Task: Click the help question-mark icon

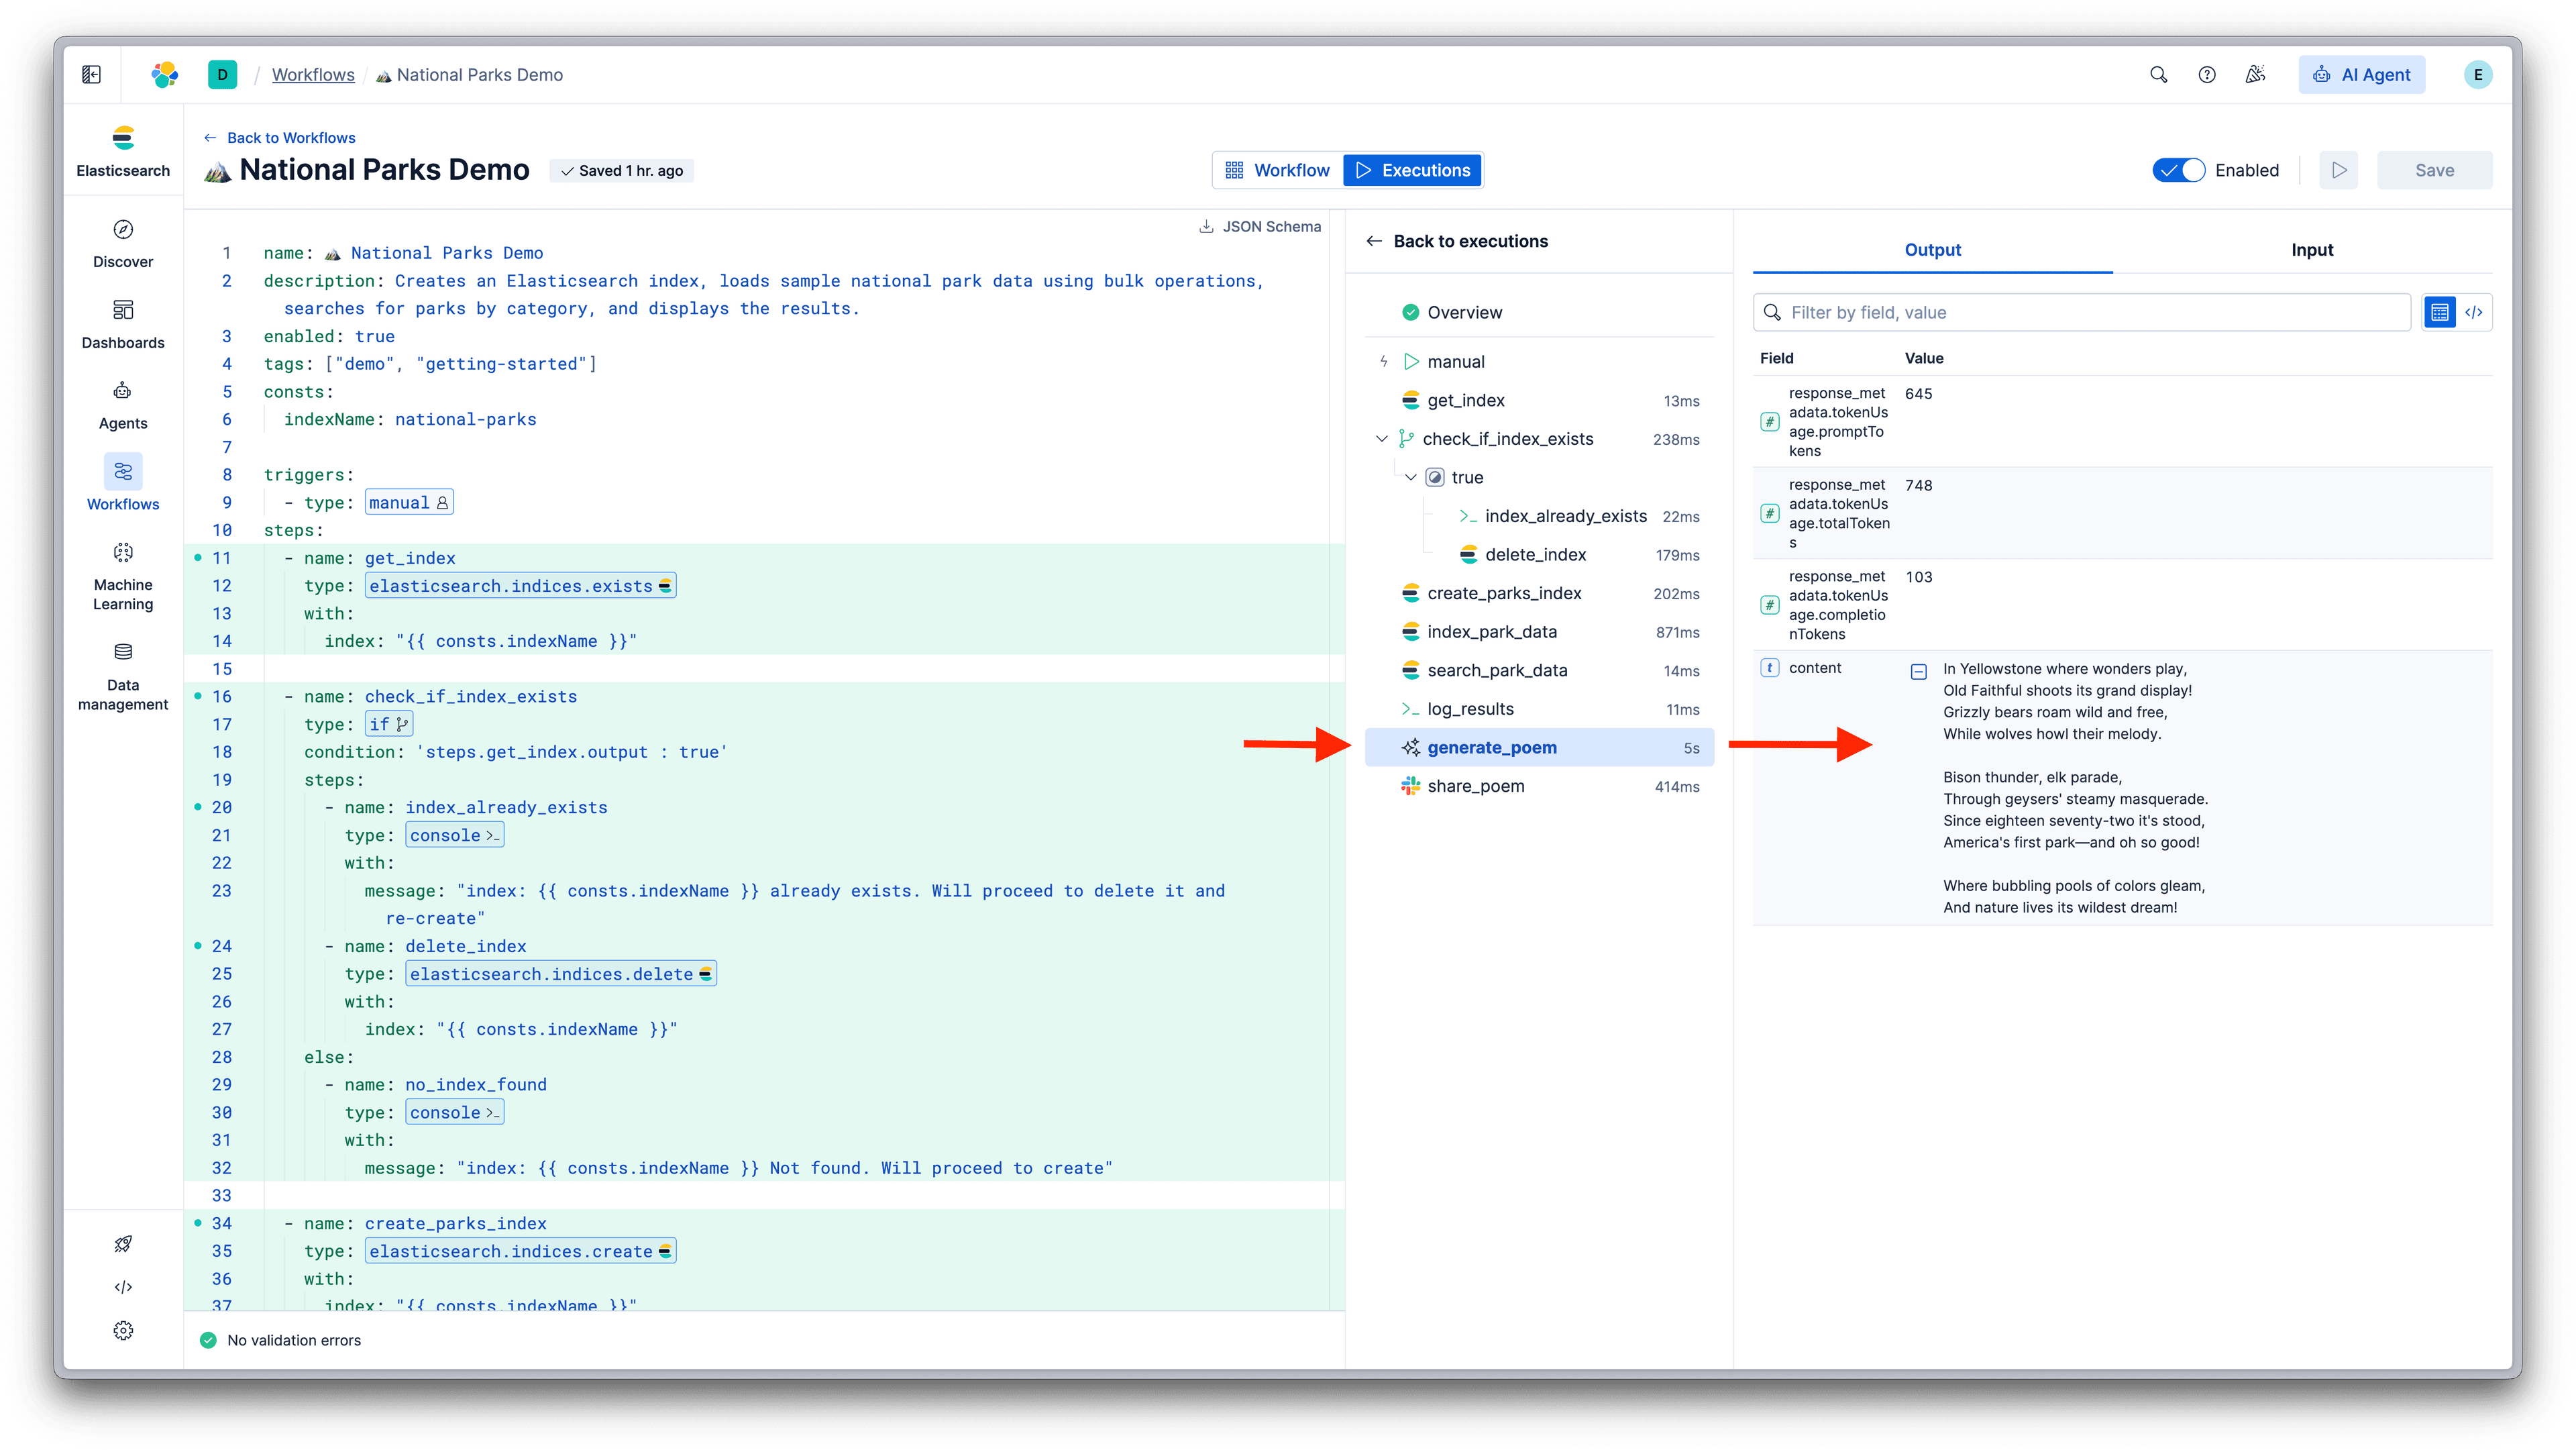Action: 2207,74
